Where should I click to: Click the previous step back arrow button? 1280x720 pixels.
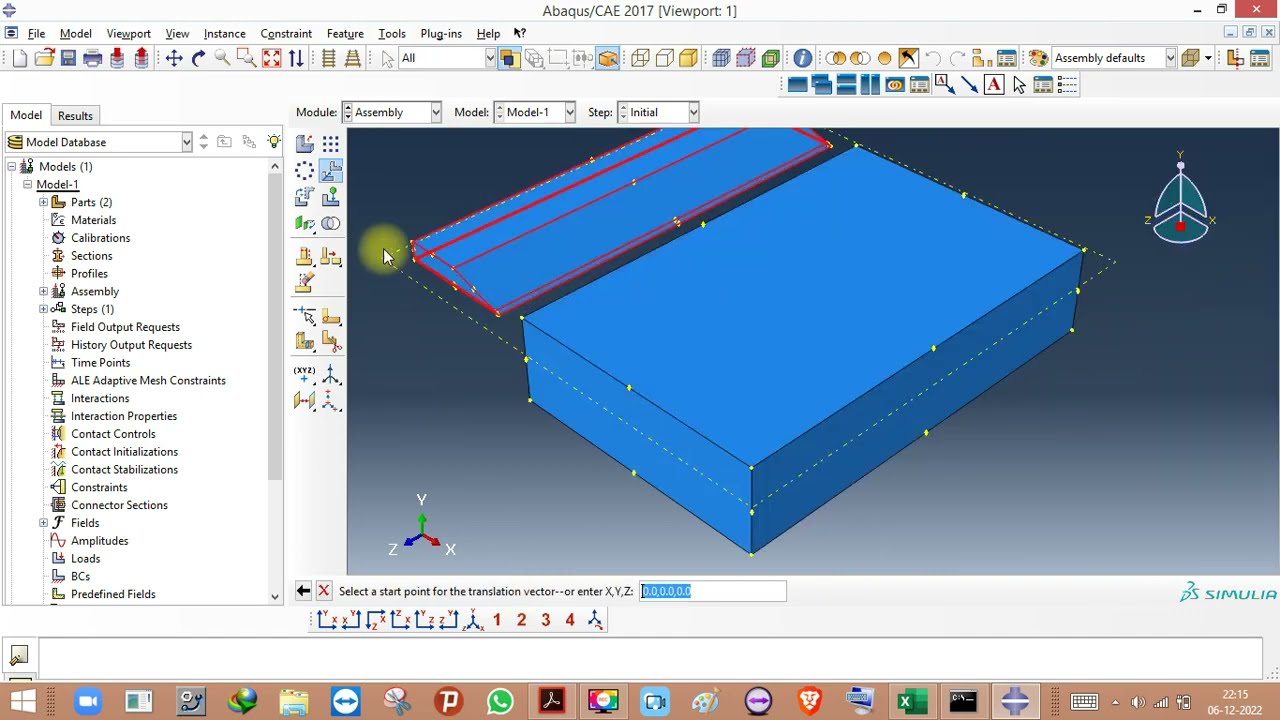pyautogui.click(x=303, y=591)
